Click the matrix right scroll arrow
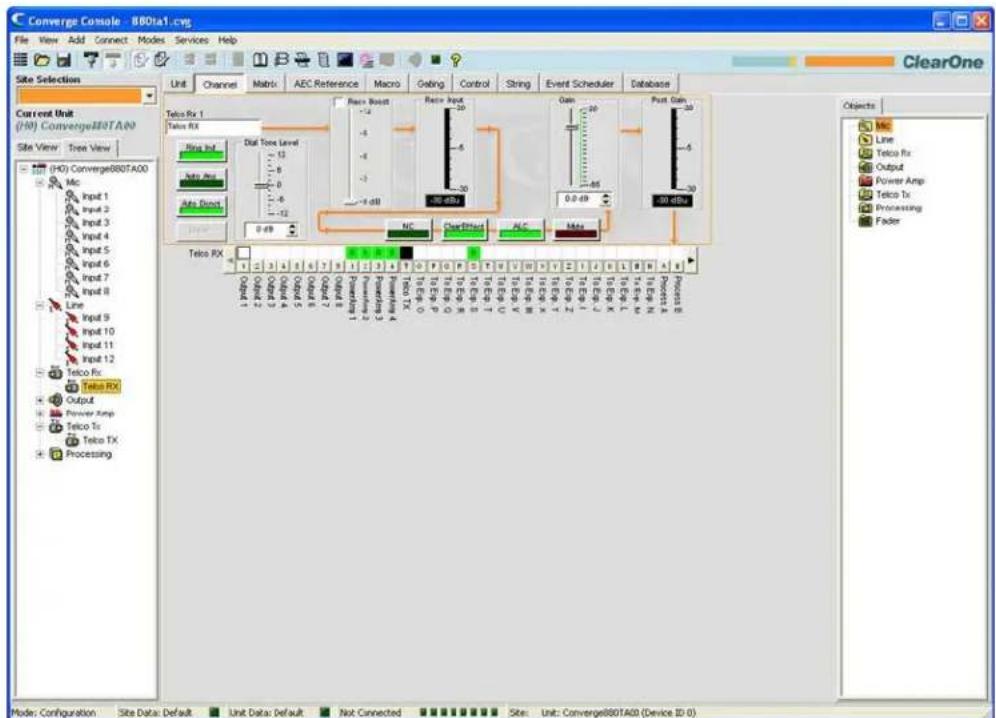This screenshot has height=718, width=996. click(x=691, y=260)
